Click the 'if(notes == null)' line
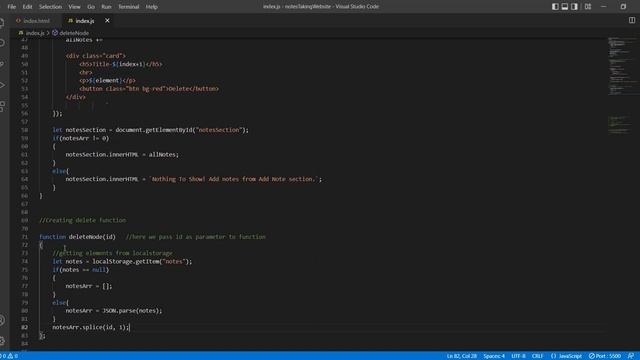 pos(80,270)
